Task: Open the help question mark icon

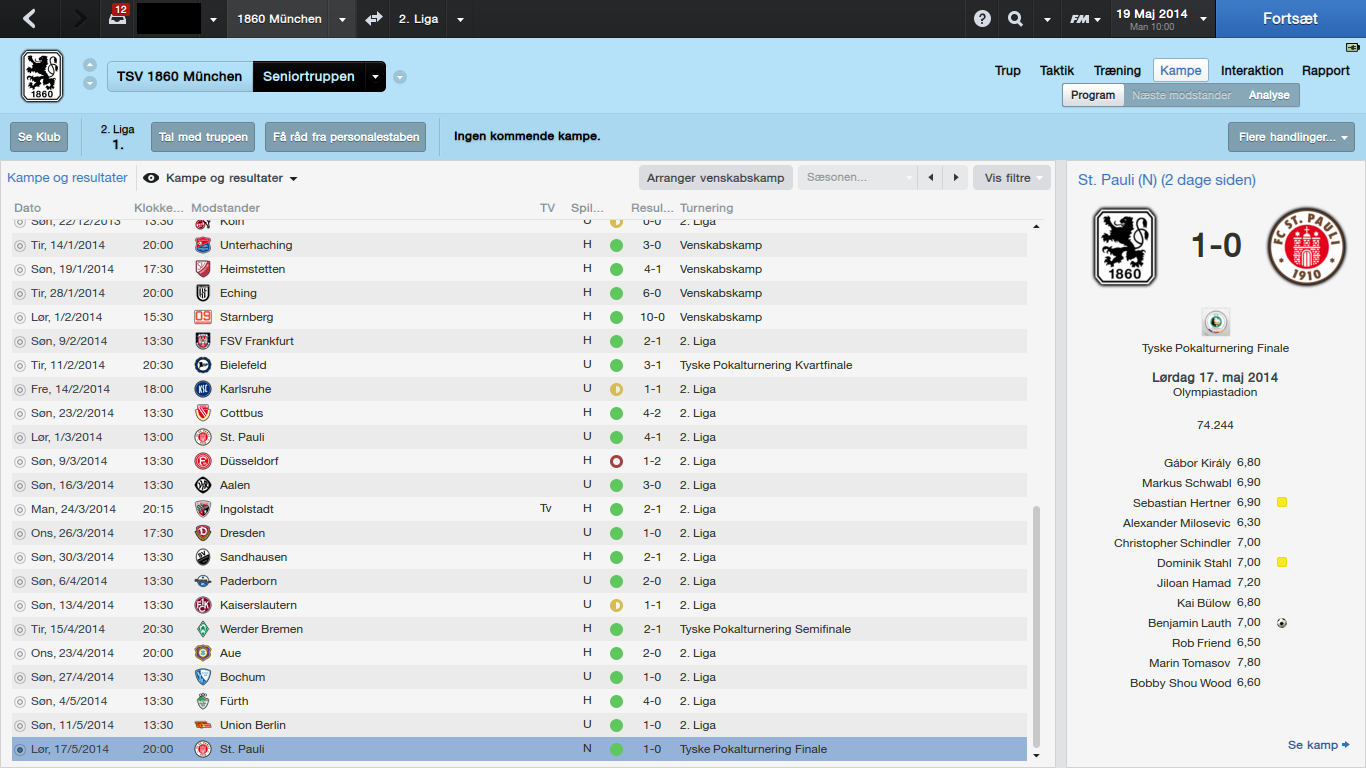Action: [983, 19]
